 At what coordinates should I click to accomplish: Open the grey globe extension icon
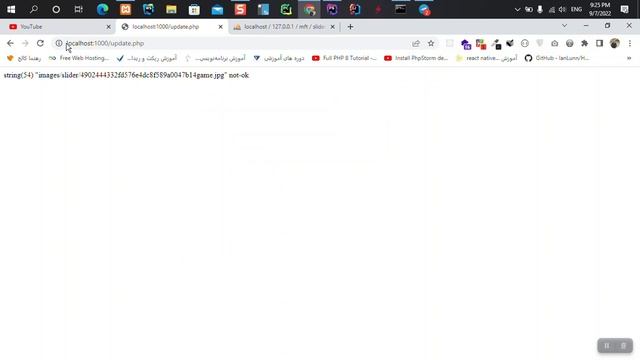[569, 43]
